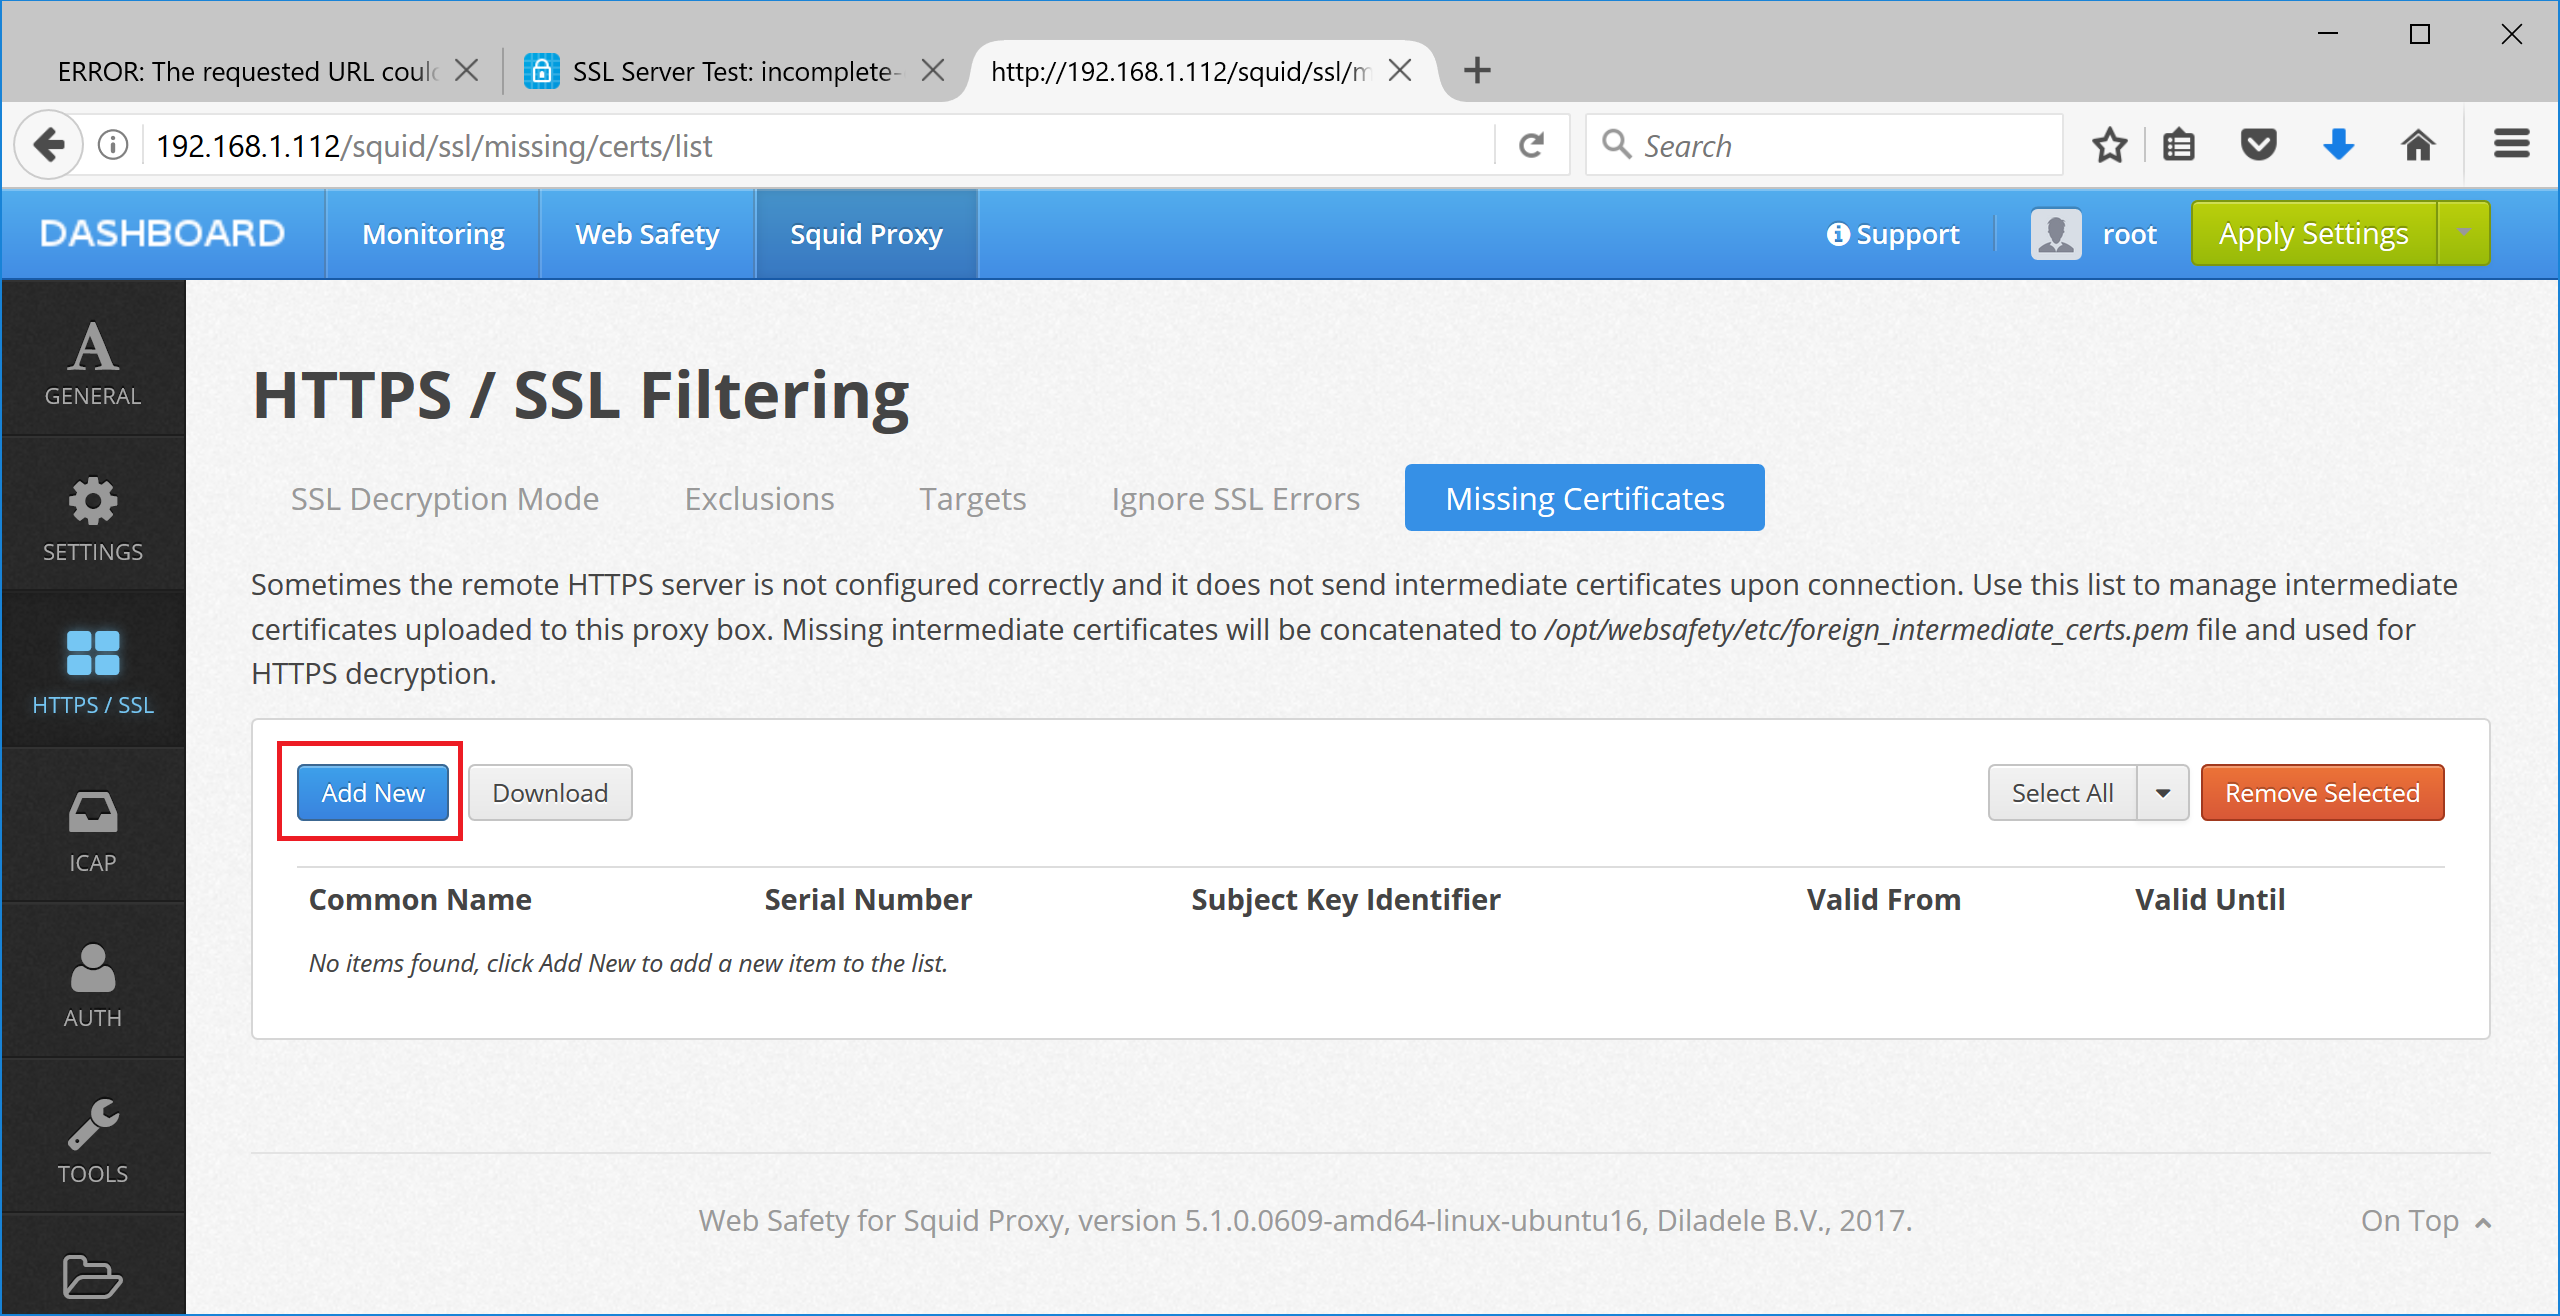The image size is (2560, 1316).
Task: Expand the Select All dropdown arrow
Action: [2163, 793]
